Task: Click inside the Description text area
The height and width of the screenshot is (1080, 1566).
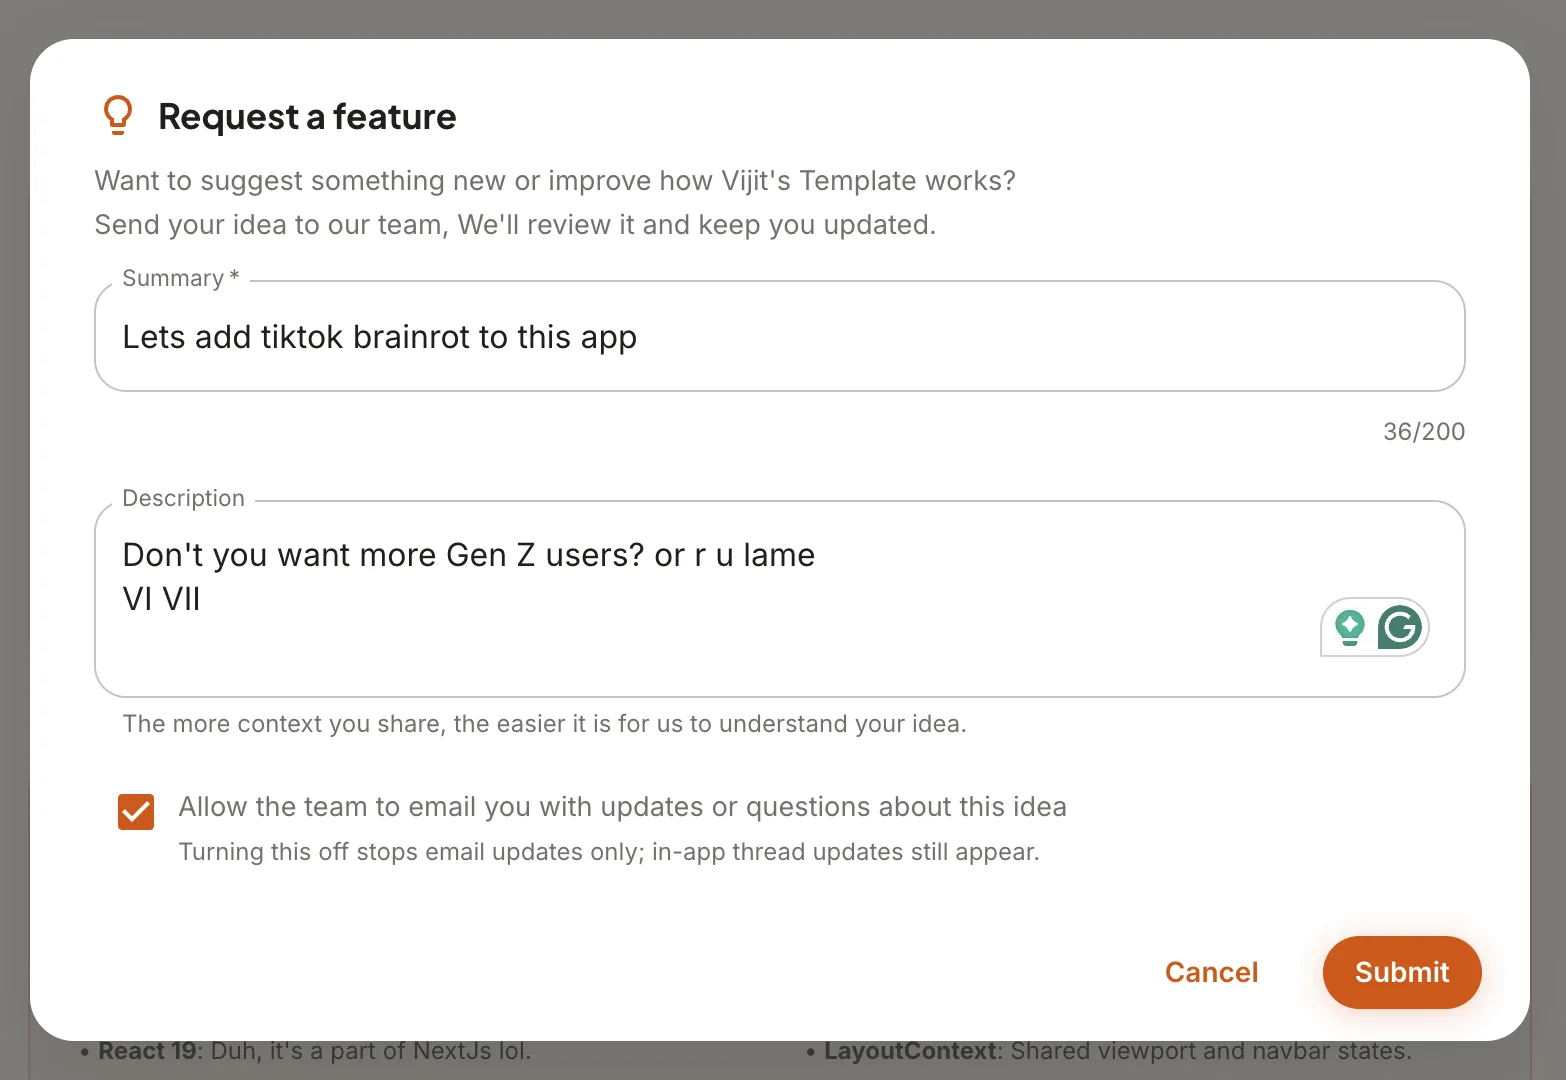Action: coord(780,599)
